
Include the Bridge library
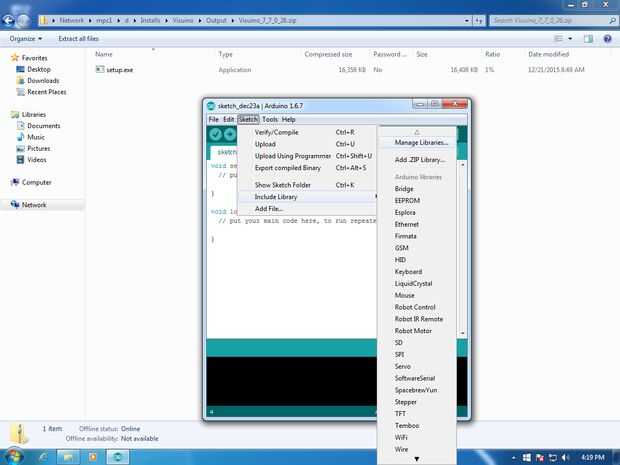click(x=417, y=189)
